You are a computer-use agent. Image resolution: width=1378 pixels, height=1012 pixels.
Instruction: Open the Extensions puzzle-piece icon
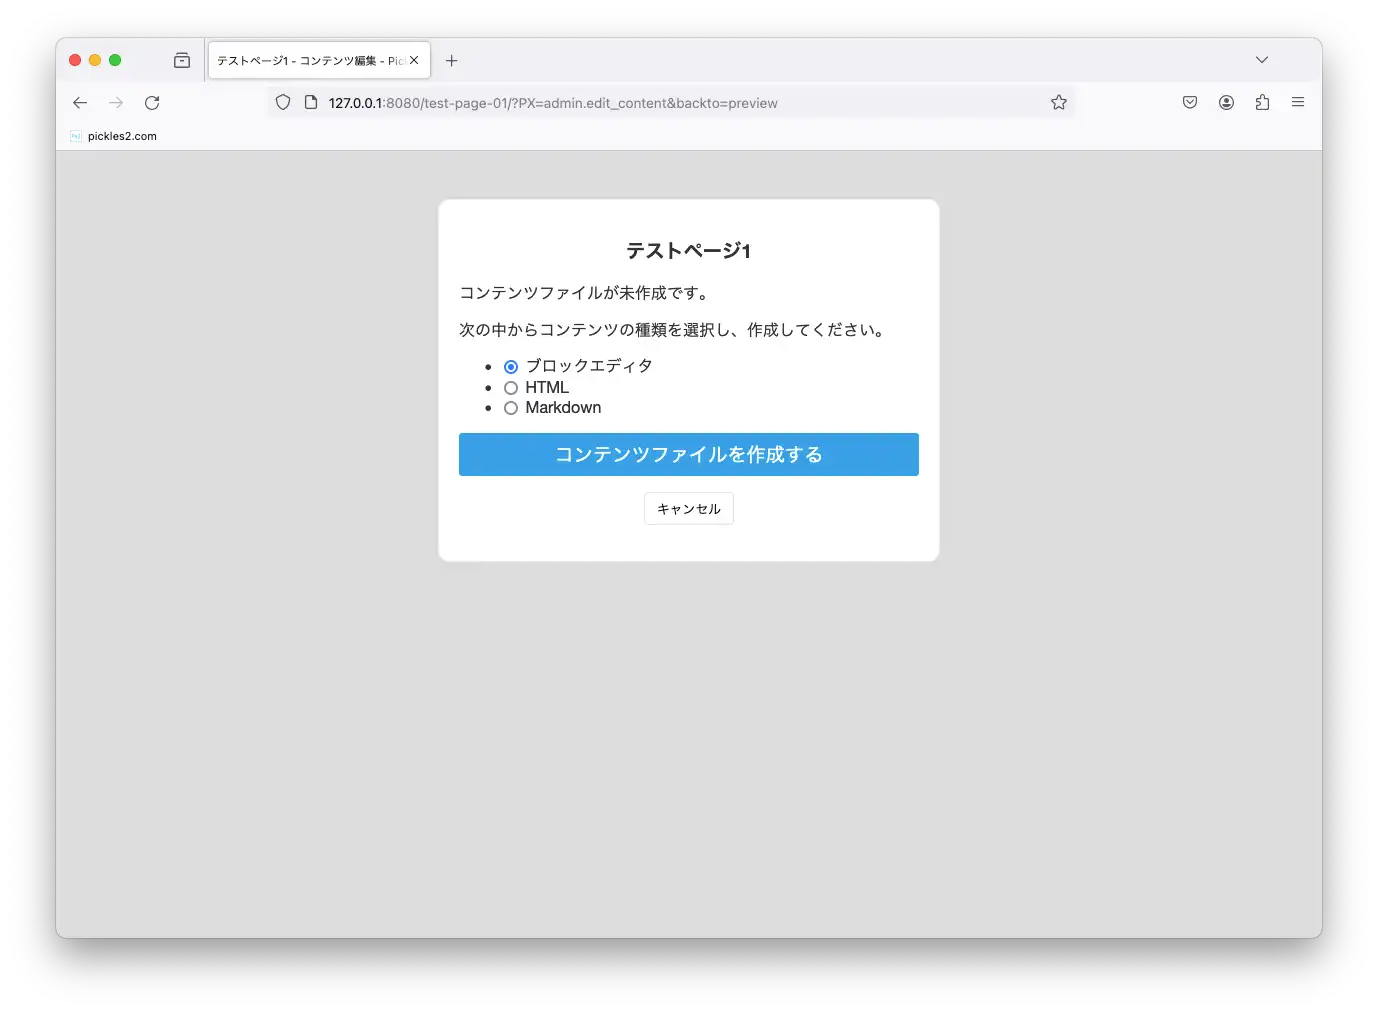click(x=1262, y=102)
